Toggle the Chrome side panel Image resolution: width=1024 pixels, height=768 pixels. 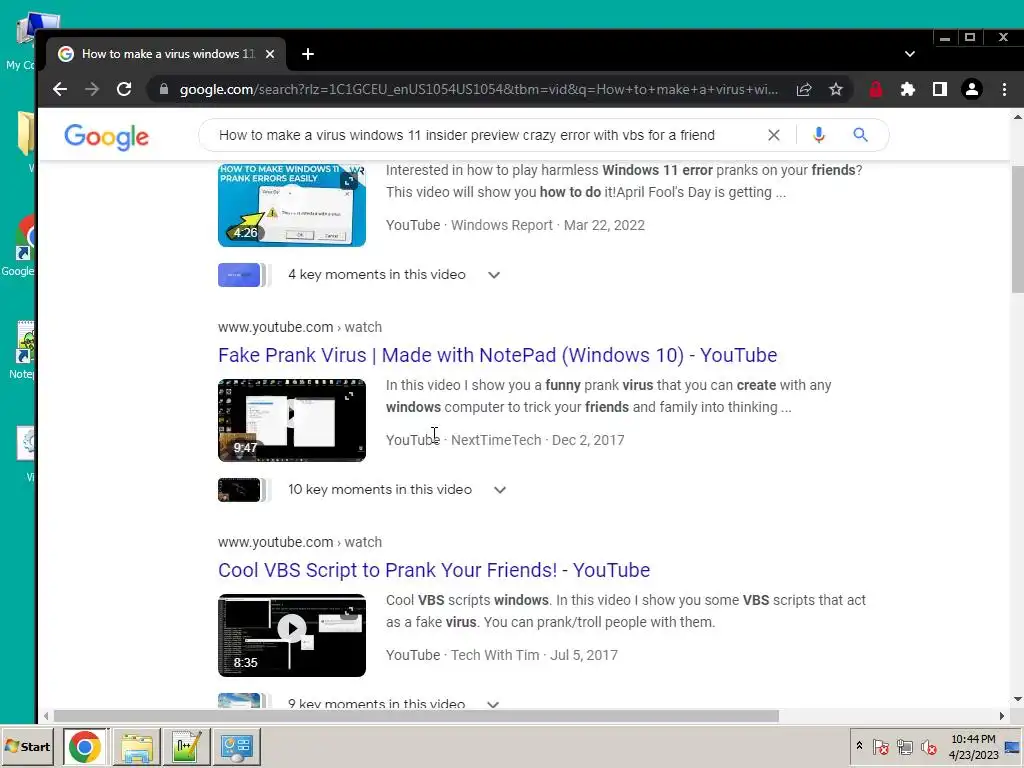click(x=940, y=89)
